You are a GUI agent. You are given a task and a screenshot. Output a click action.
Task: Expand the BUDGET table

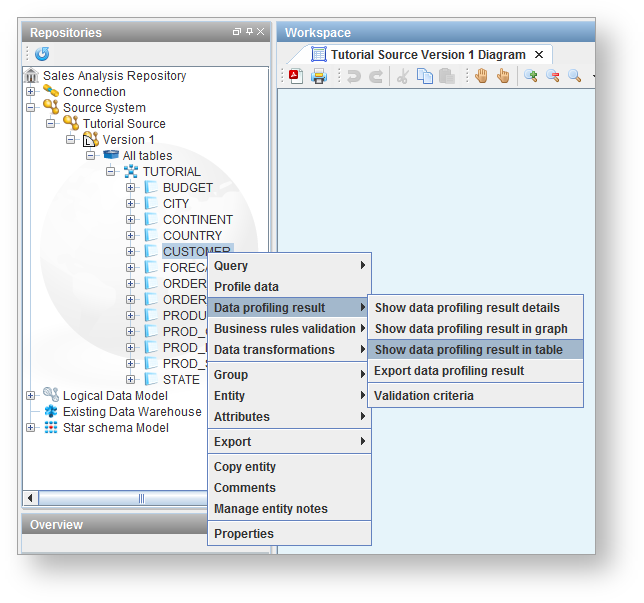tap(131, 187)
